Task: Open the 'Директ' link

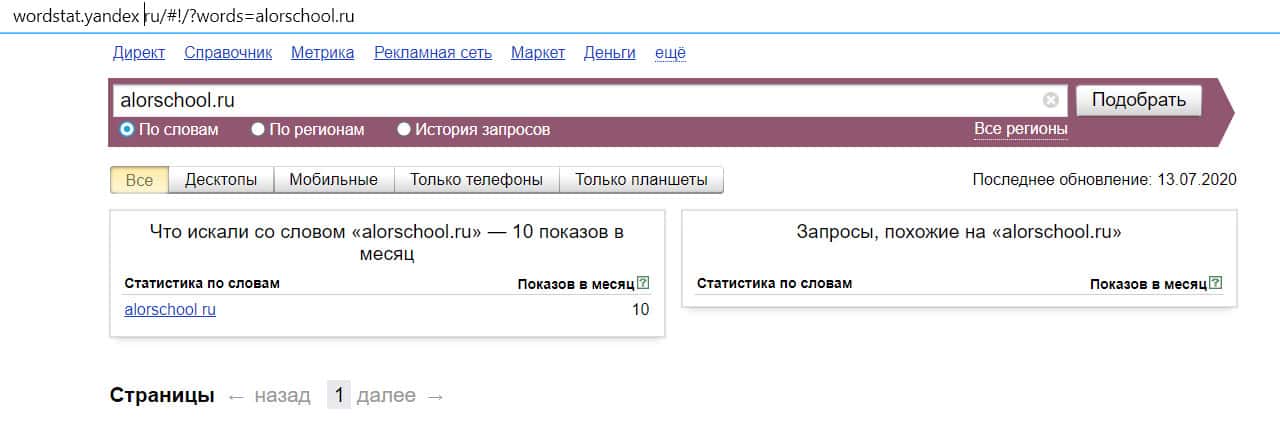Action: tap(139, 53)
